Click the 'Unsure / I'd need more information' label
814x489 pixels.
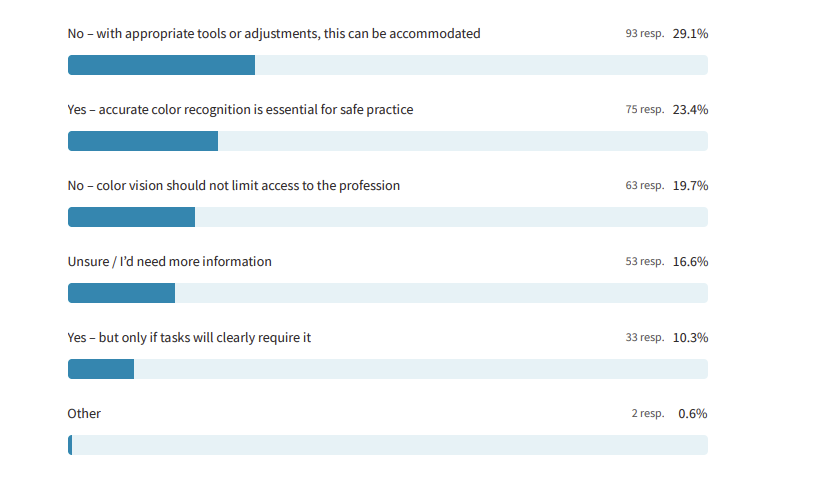pos(169,262)
